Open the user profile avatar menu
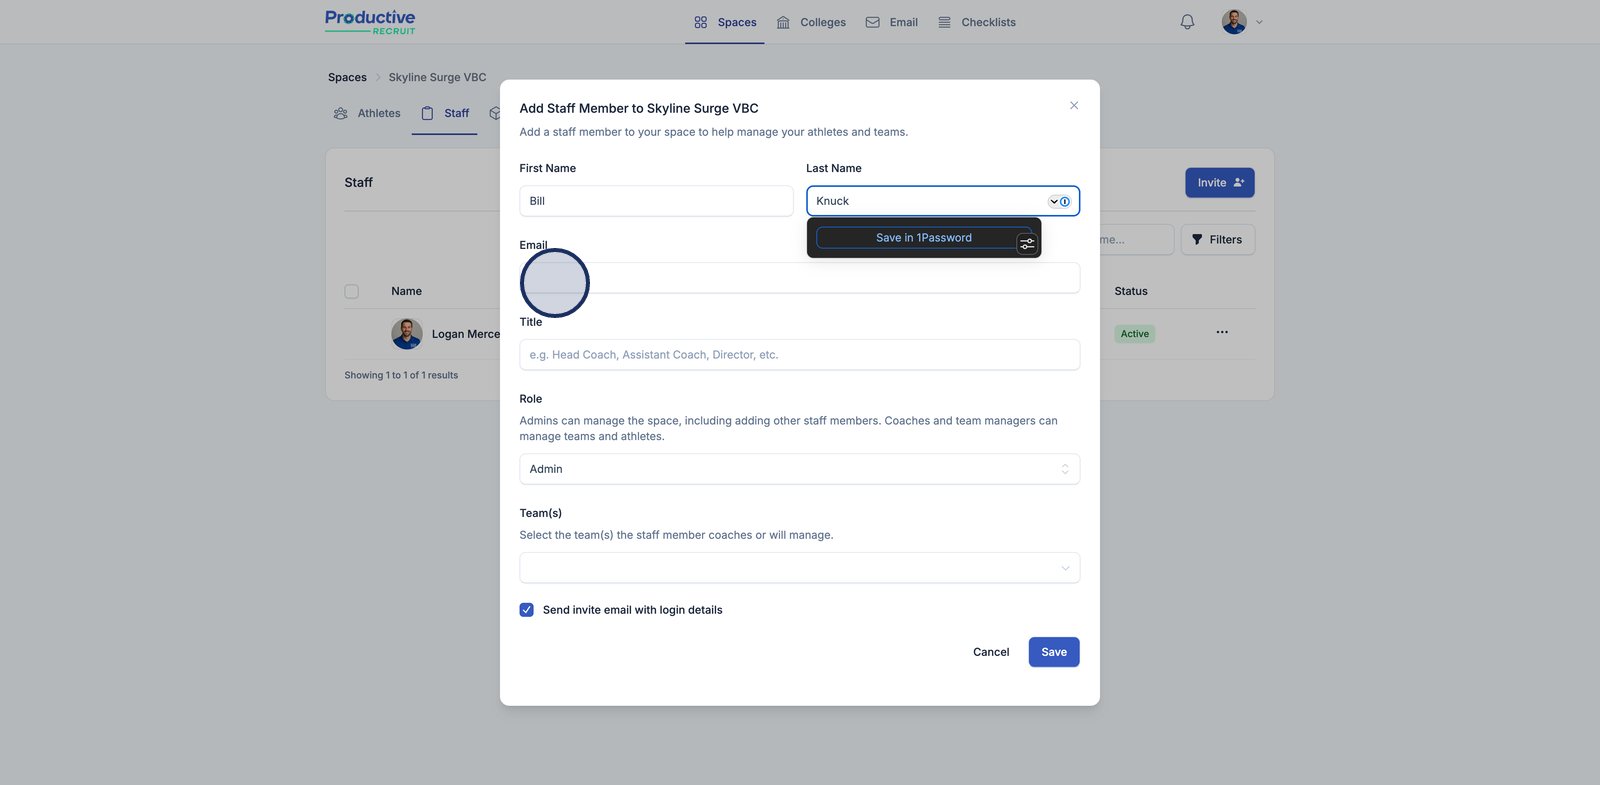This screenshot has height=785, width=1600. pos(1234,22)
